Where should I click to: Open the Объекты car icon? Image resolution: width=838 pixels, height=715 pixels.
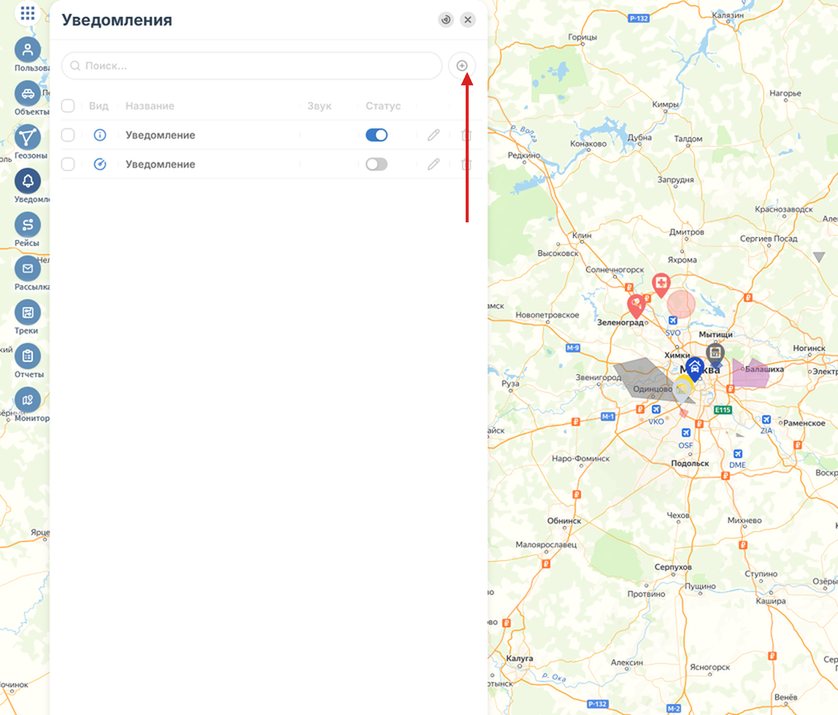tap(28, 94)
